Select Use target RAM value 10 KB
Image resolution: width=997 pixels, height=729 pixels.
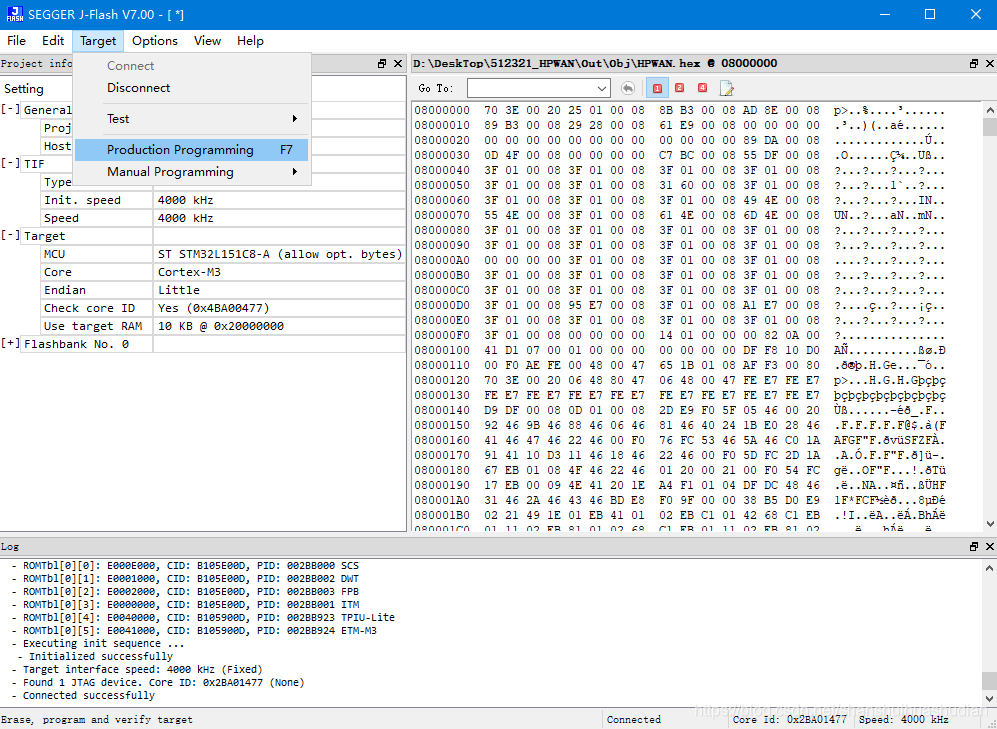[280, 326]
